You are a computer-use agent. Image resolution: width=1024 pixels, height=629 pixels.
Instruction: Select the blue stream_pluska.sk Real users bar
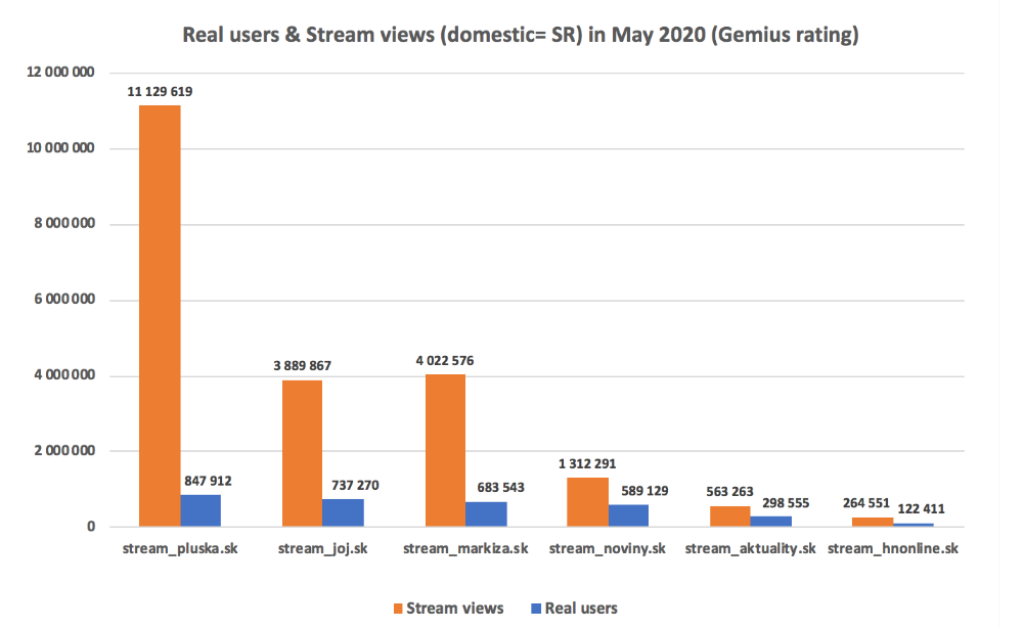pos(200,511)
